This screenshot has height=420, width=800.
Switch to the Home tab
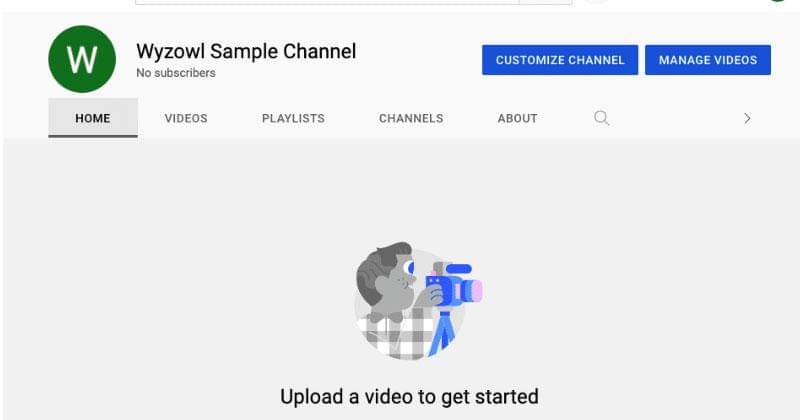[92, 118]
